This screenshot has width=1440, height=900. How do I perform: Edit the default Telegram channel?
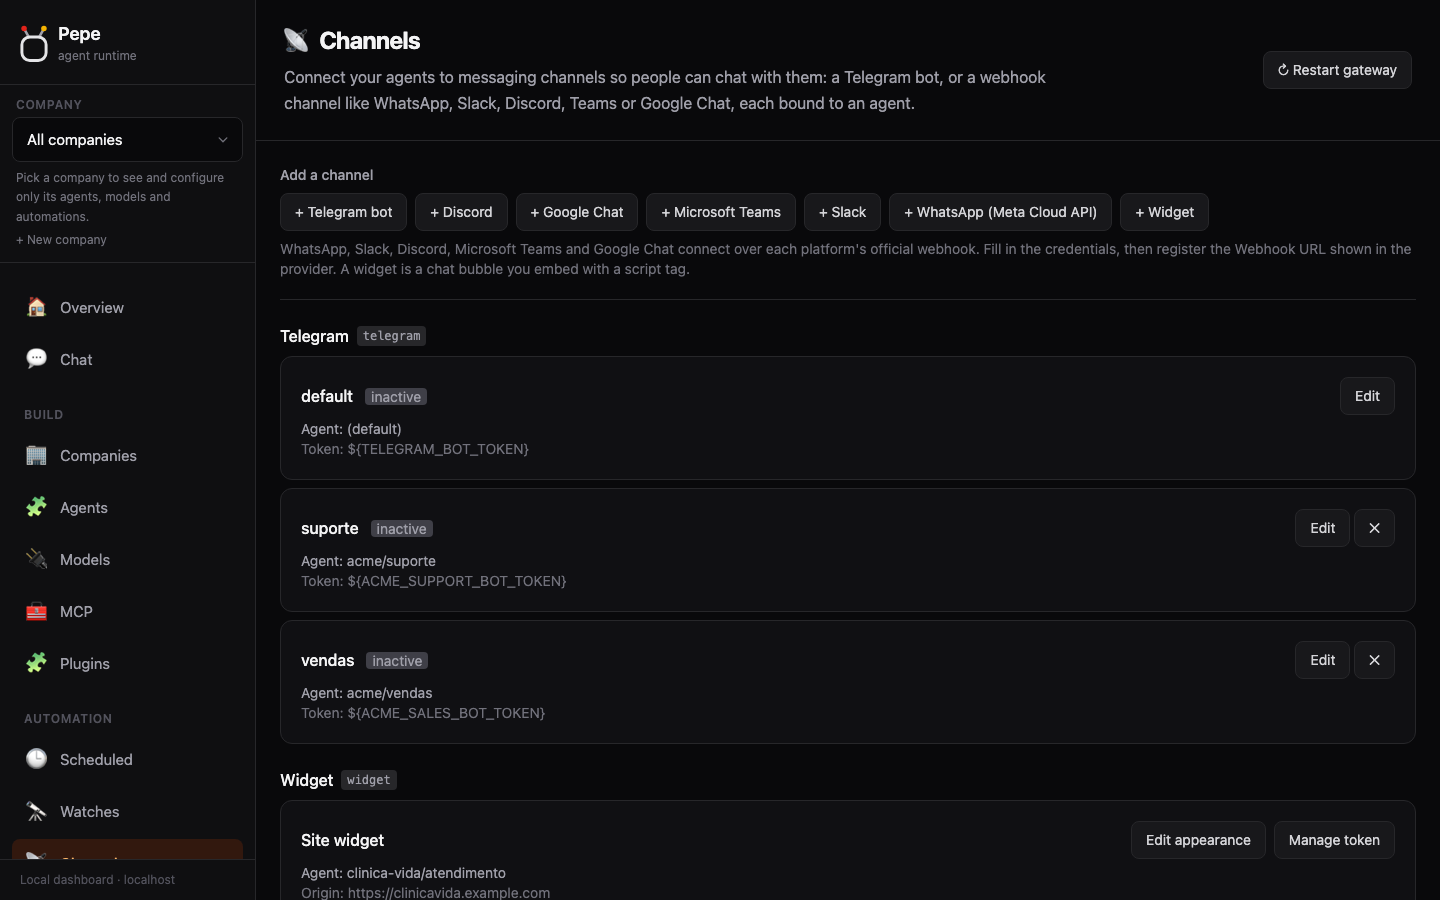click(1367, 396)
